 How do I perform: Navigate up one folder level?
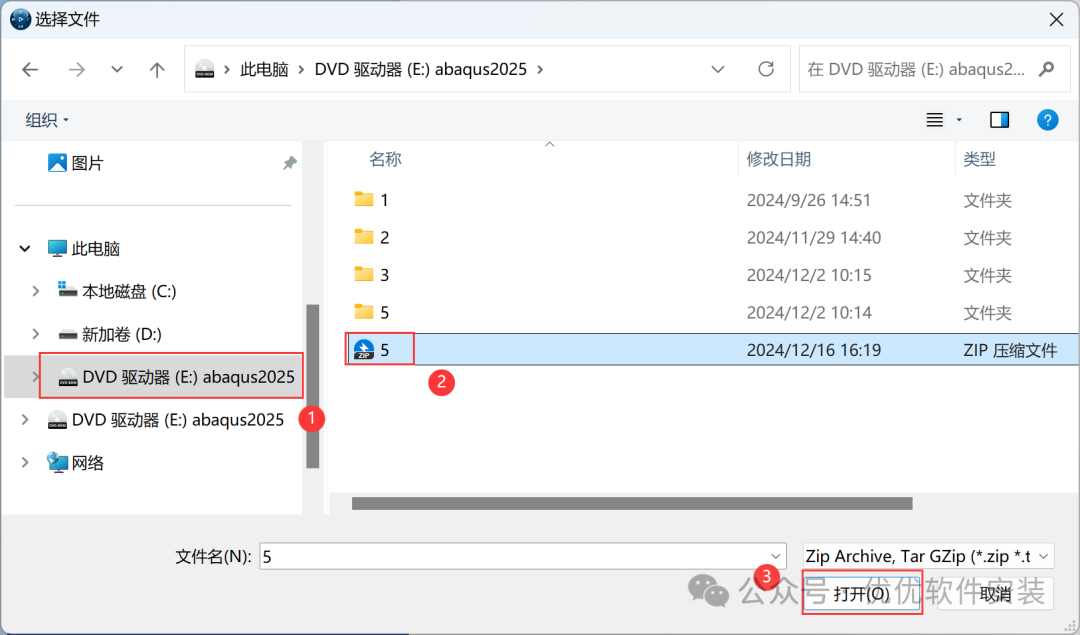(156, 69)
